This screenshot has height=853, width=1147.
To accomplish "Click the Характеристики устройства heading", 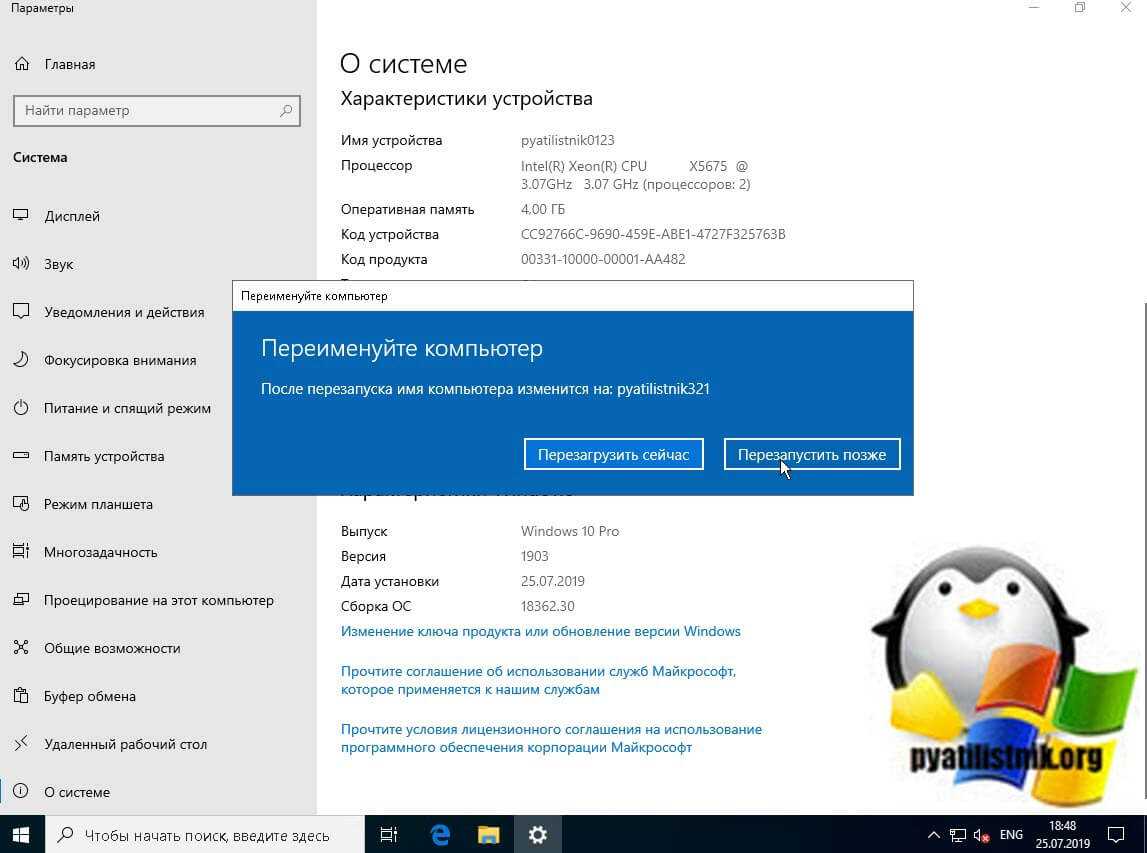I will click(467, 99).
